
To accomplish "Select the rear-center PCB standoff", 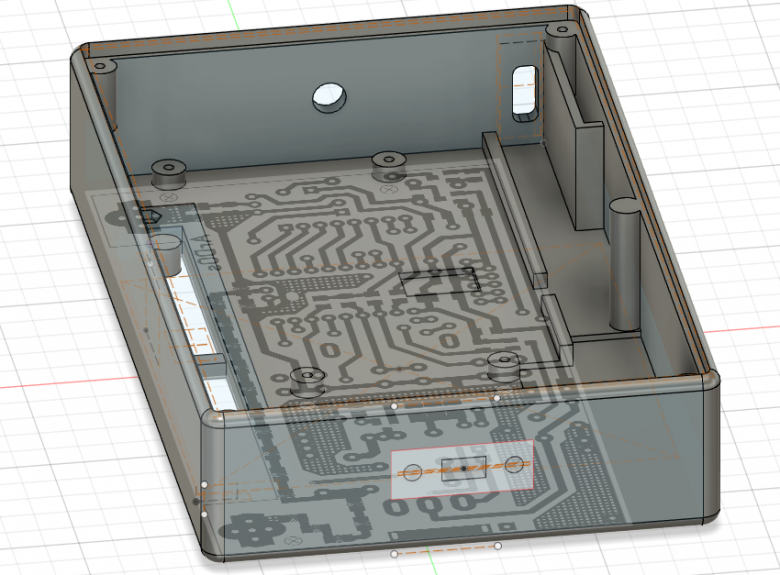I will point(387,163).
